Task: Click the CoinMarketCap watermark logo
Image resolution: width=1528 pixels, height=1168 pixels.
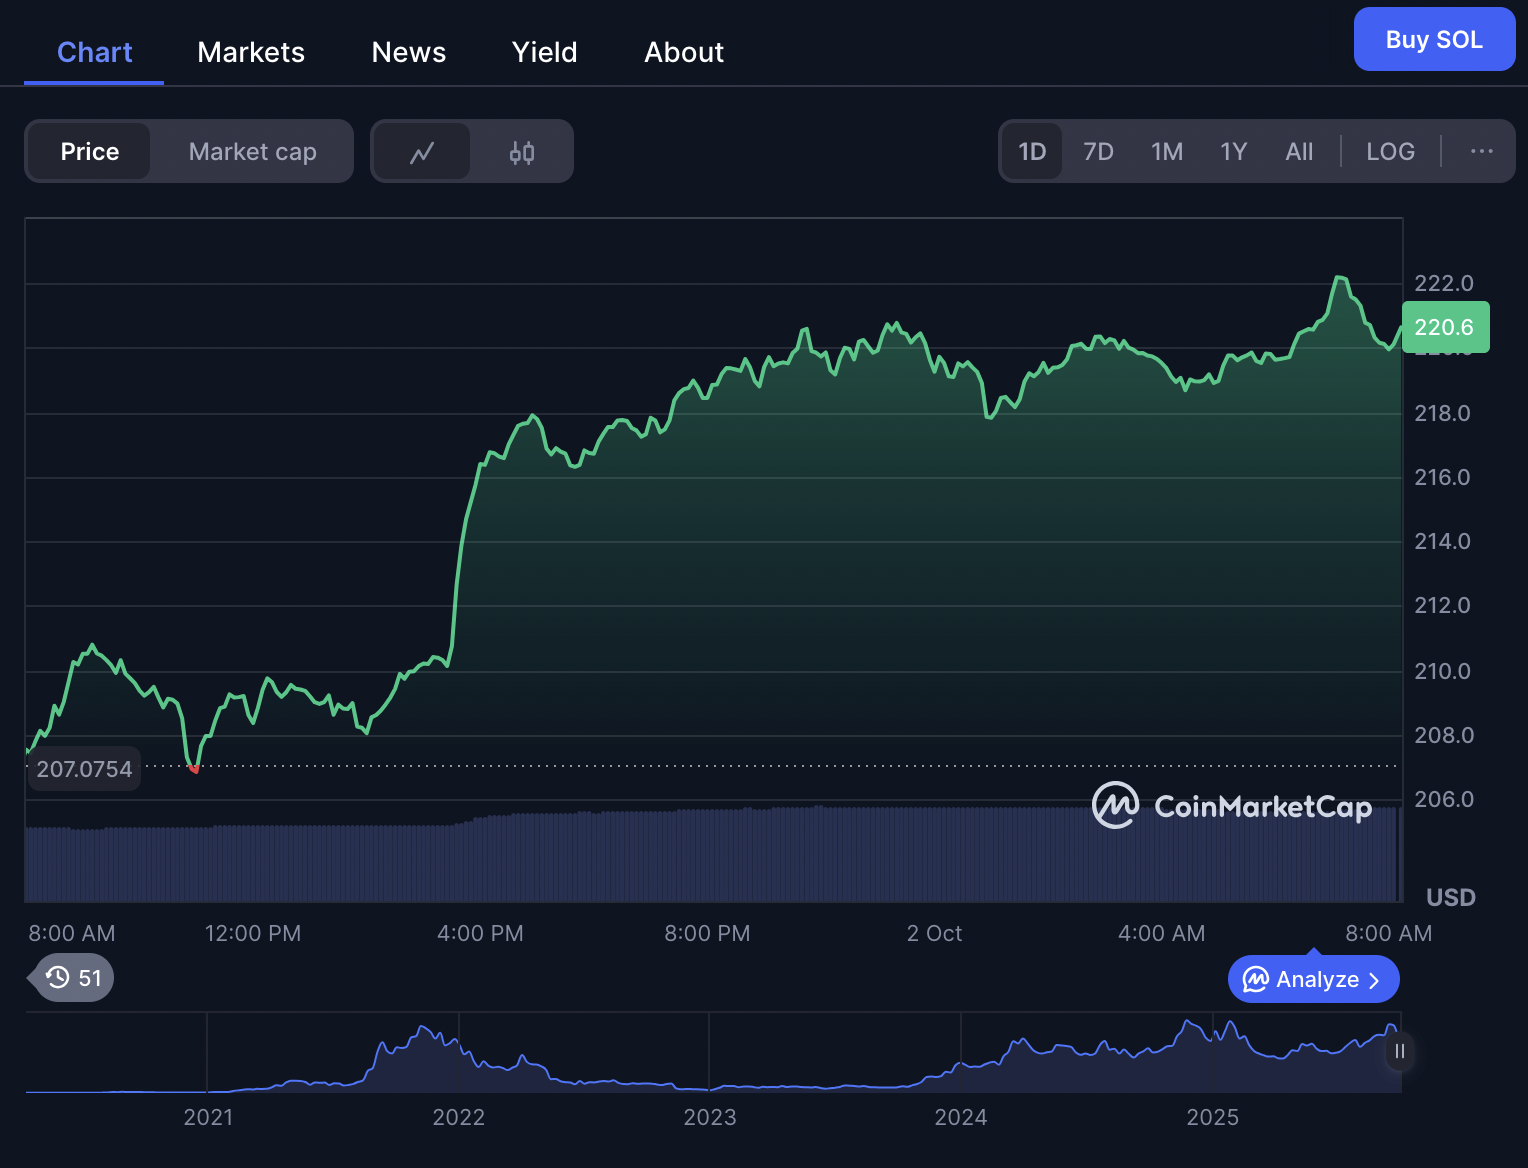Action: (x=1231, y=806)
